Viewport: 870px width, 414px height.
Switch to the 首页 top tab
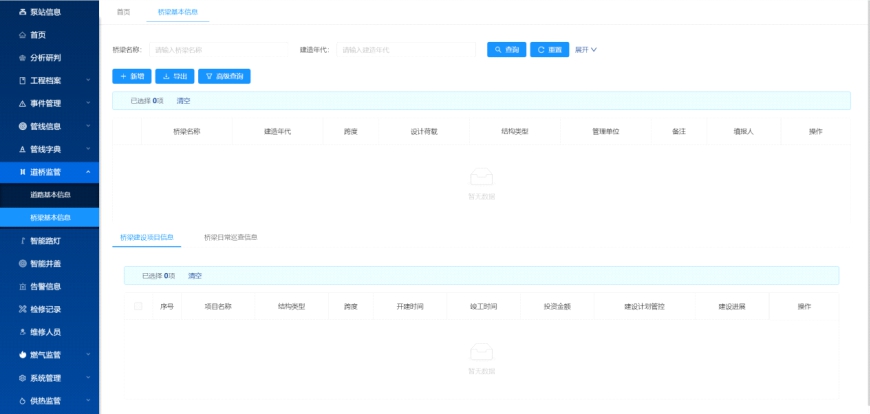click(123, 12)
